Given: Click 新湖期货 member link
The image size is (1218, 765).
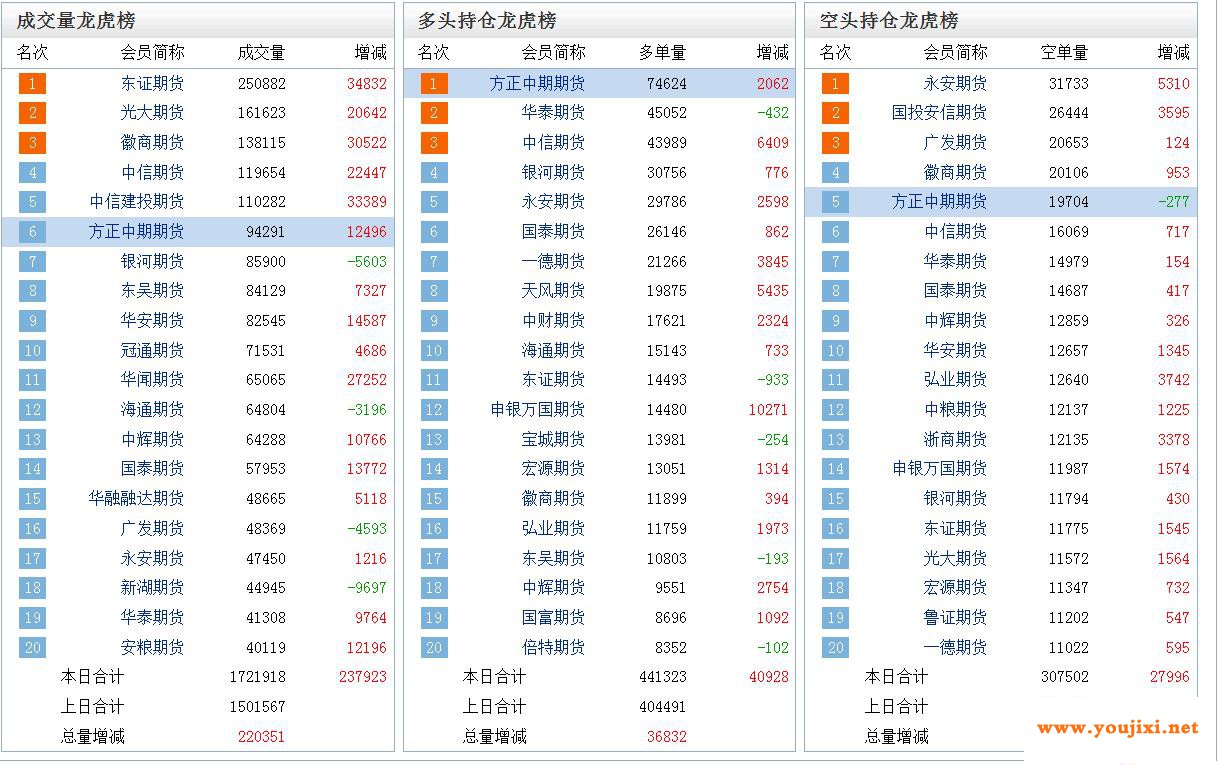Looking at the screenshot, I should [x=153, y=588].
